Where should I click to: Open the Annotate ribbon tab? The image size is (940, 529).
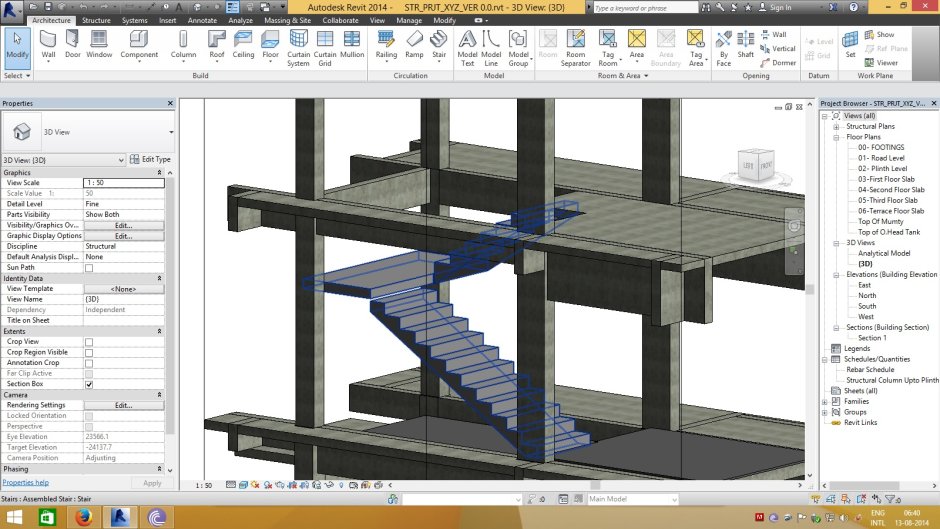202,20
